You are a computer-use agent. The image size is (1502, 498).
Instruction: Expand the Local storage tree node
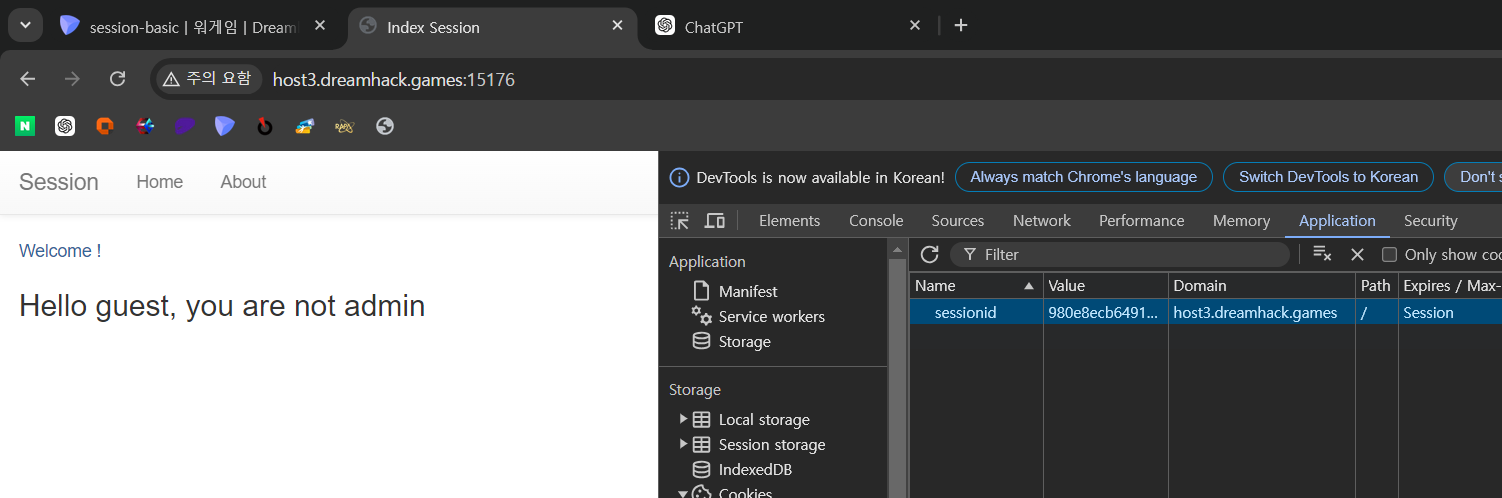684,419
